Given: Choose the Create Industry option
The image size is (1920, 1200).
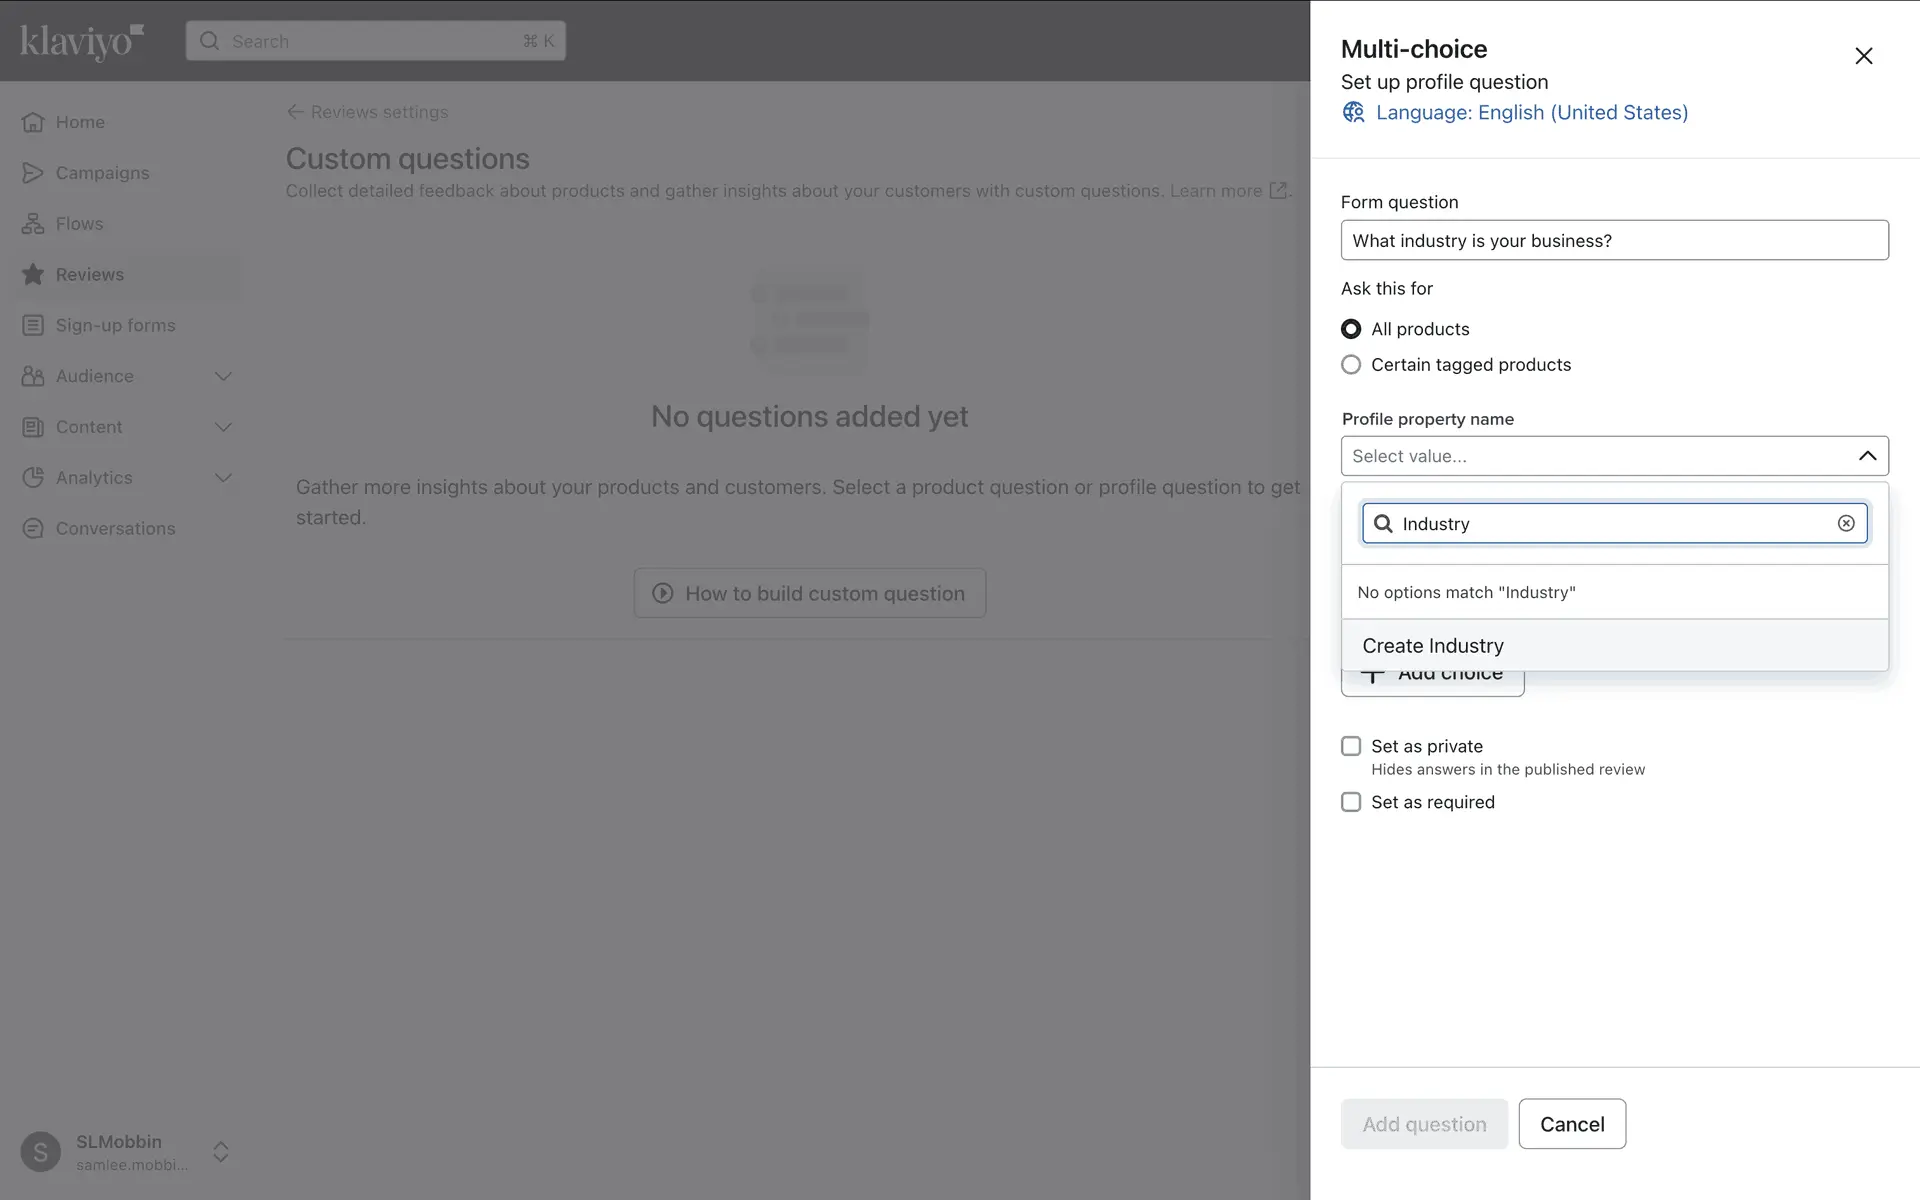Looking at the screenshot, I should point(1433,646).
